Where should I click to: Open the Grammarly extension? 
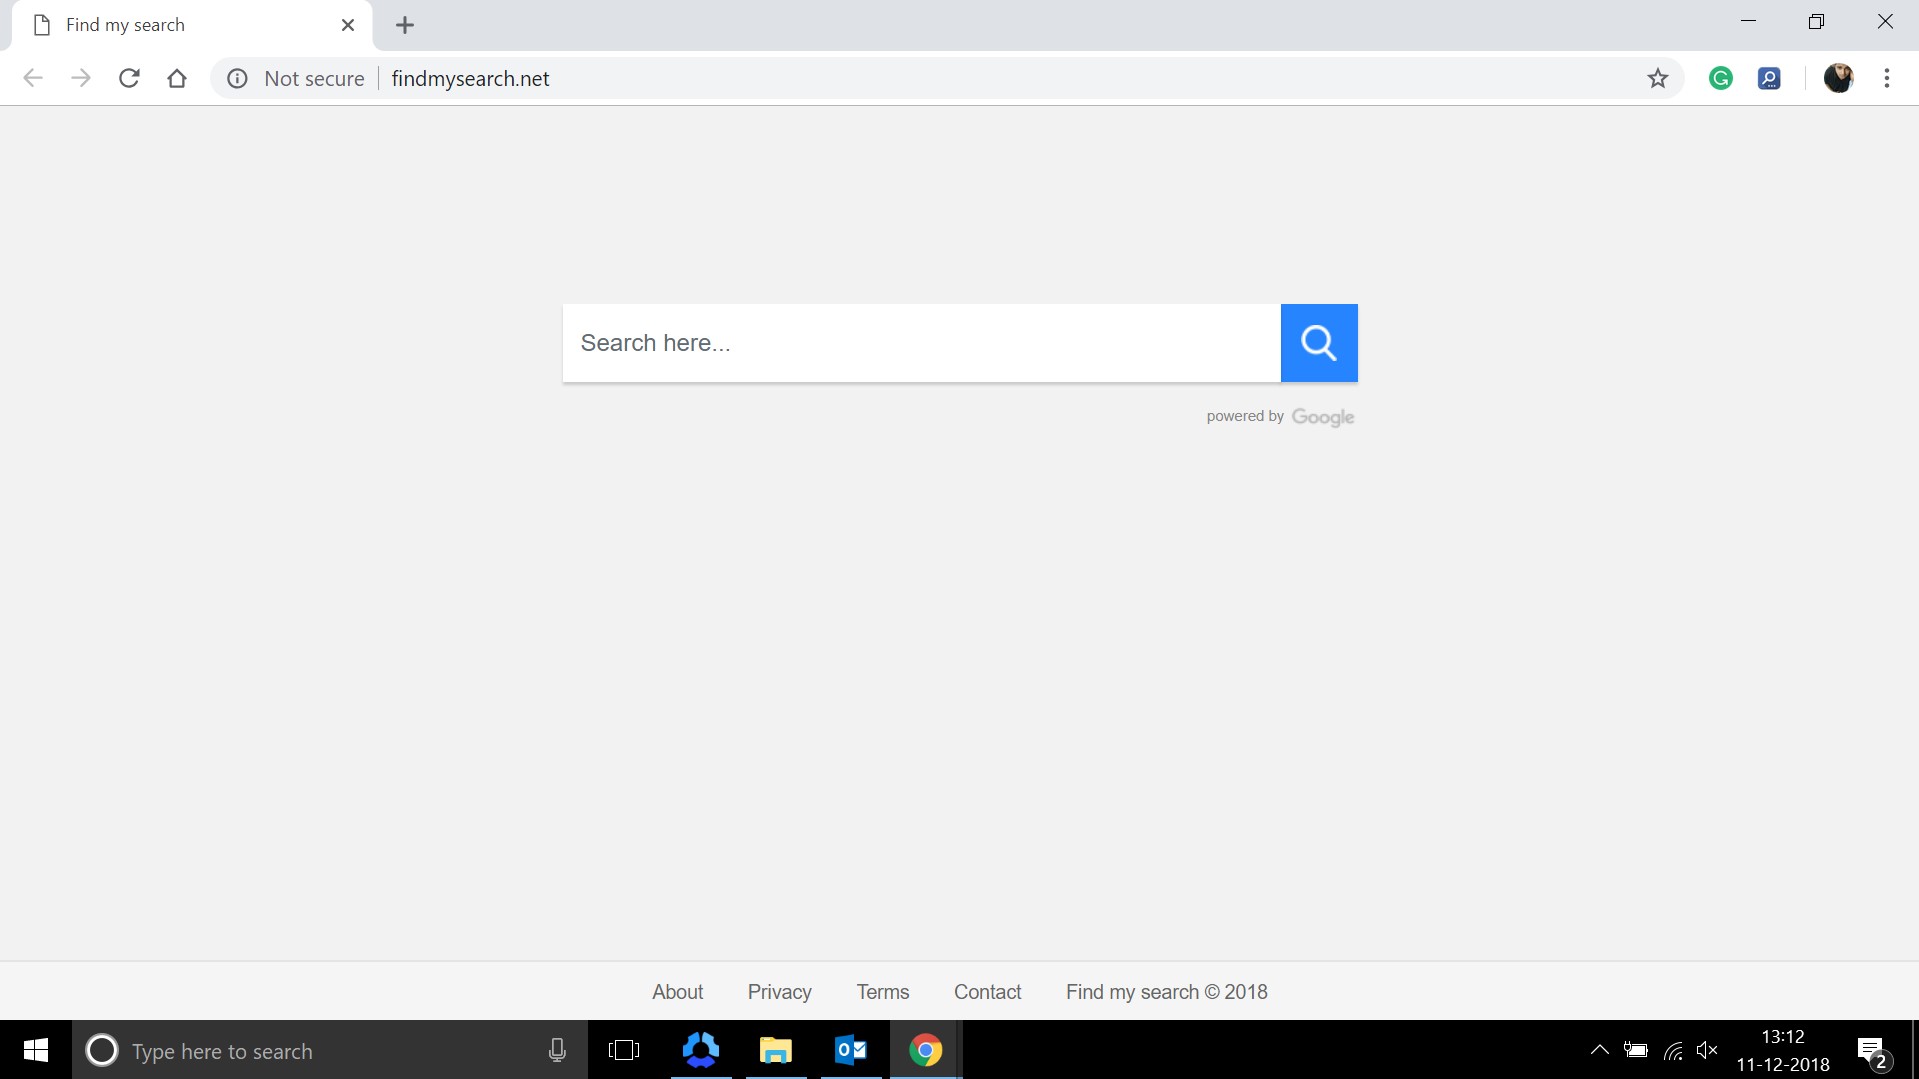click(x=1721, y=78)
